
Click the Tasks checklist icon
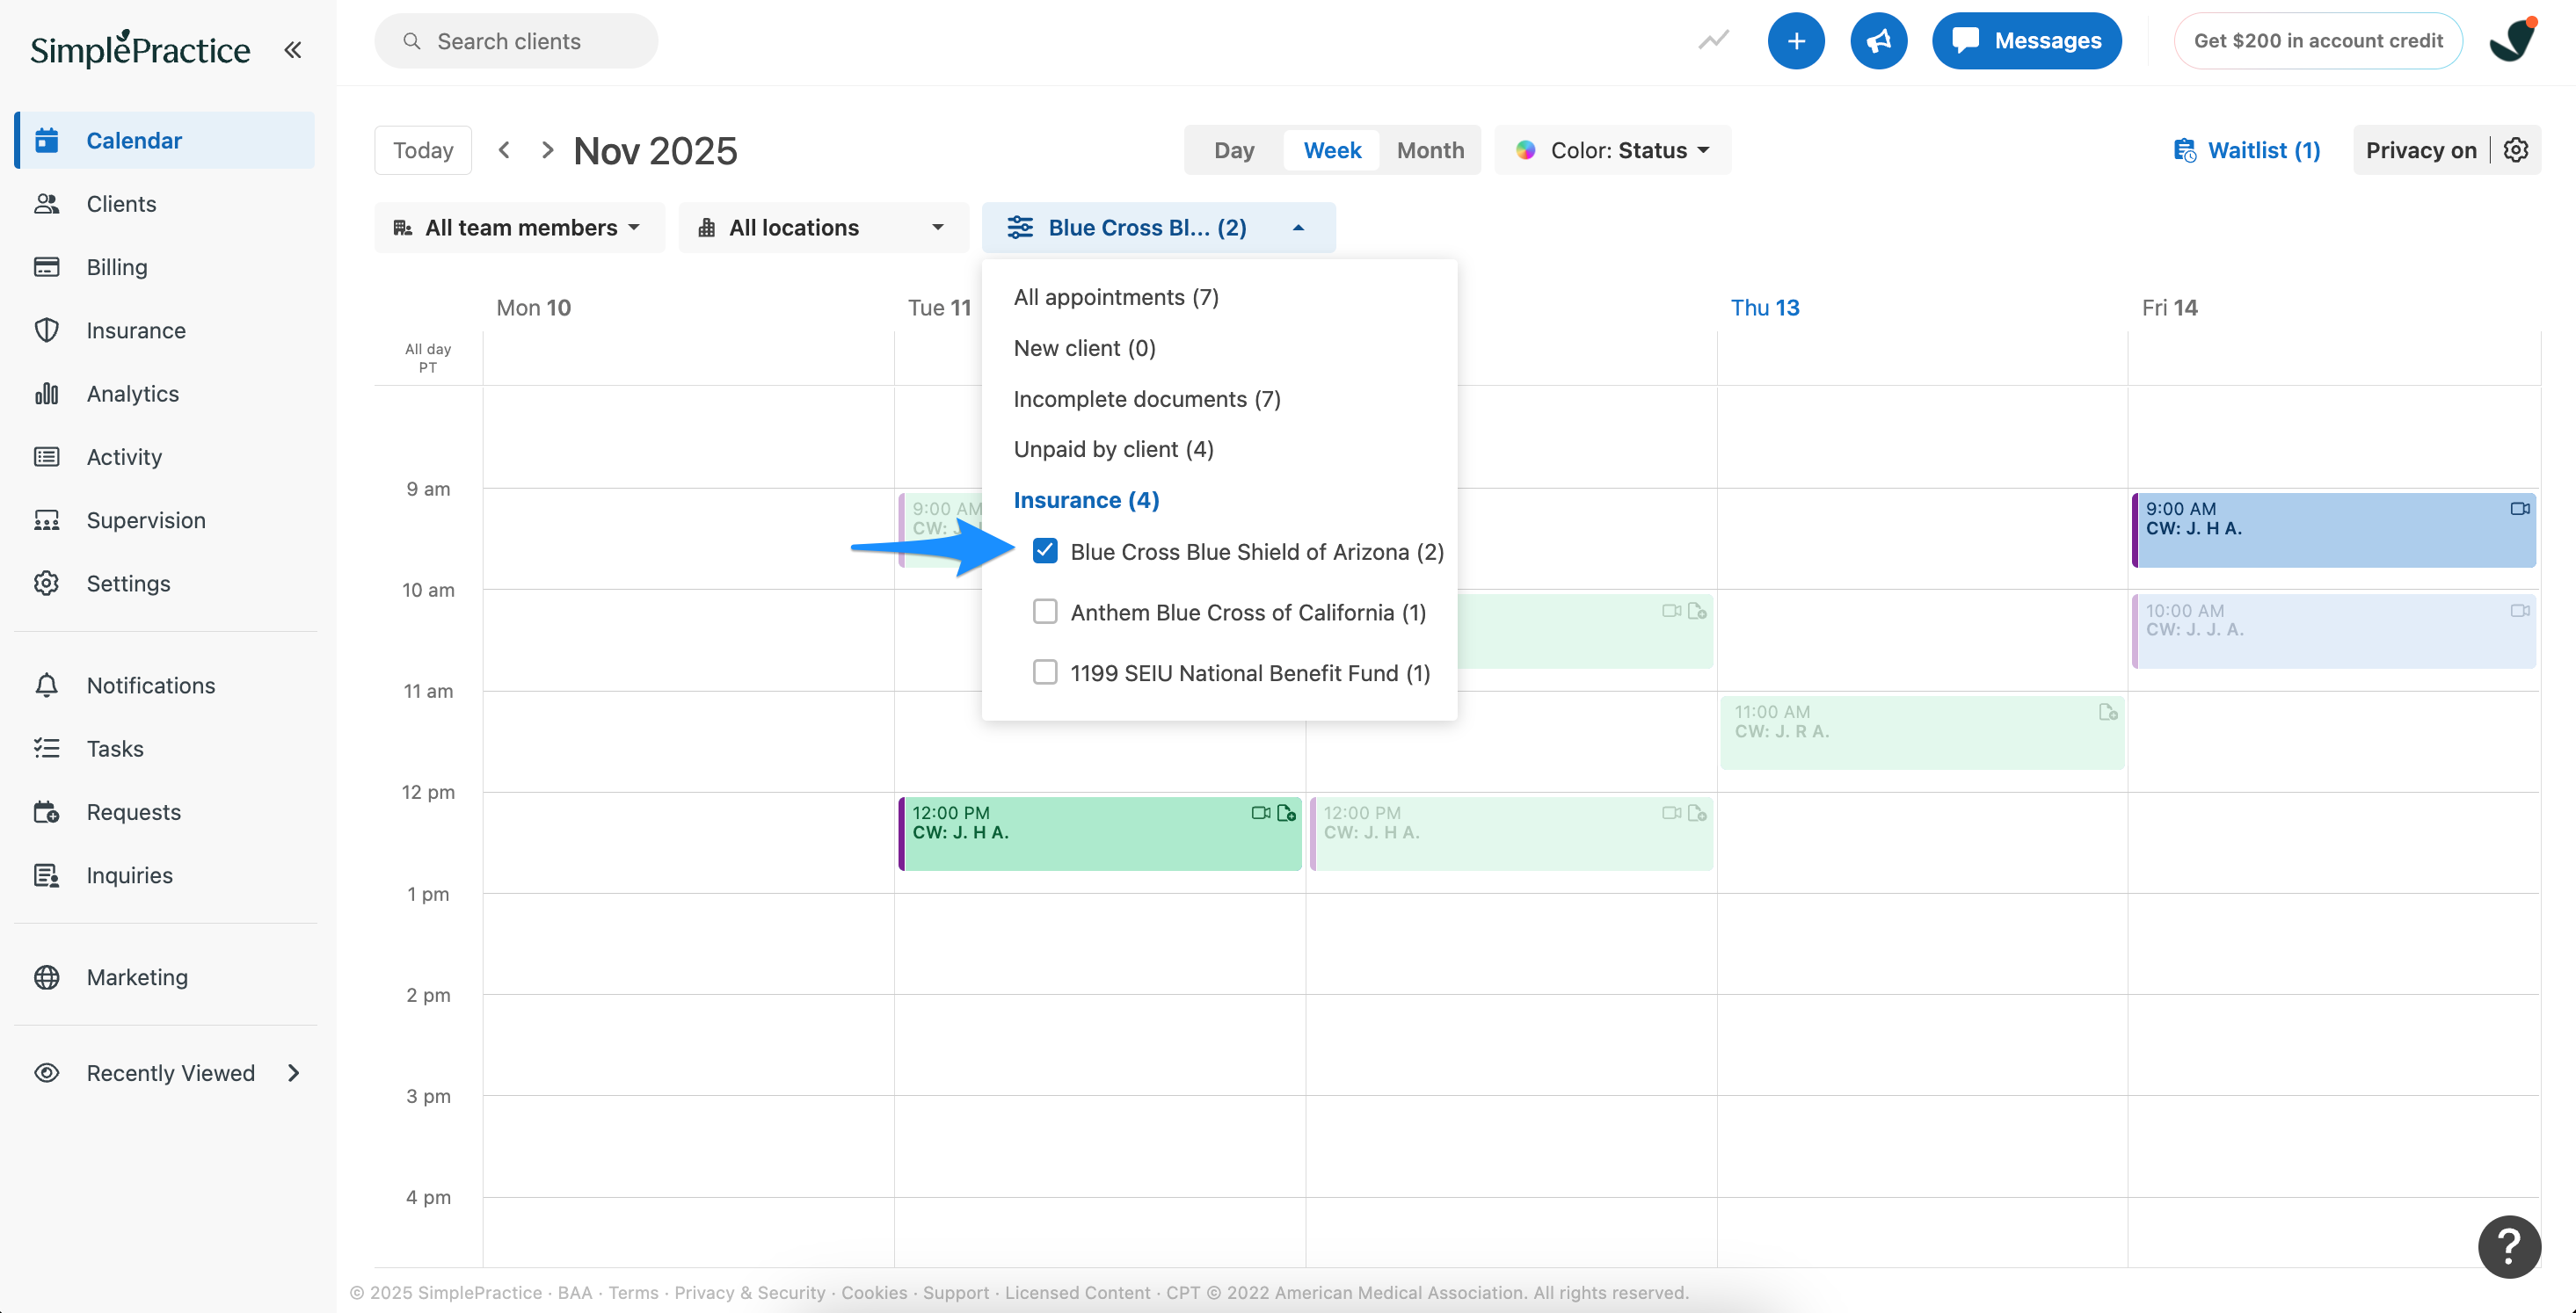point(46,748)
